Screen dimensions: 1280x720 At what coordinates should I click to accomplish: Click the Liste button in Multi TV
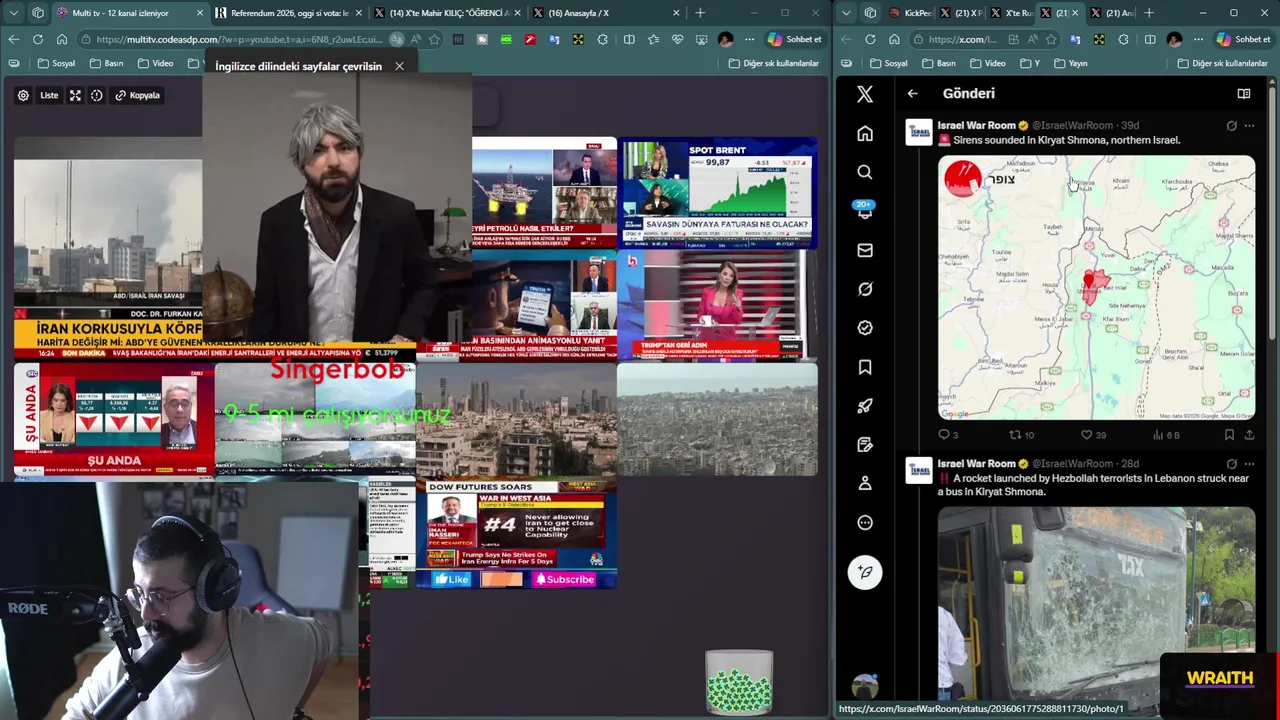point(49,95)
